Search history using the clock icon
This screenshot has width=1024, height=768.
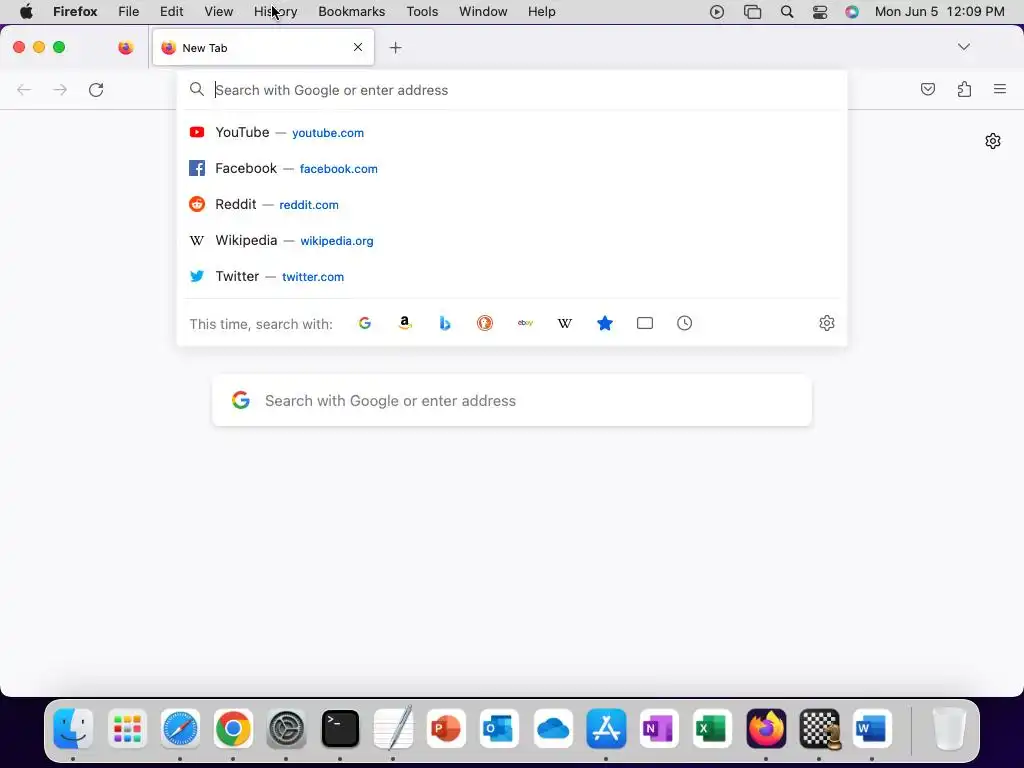pyautogui.click(x=684, y=323)
